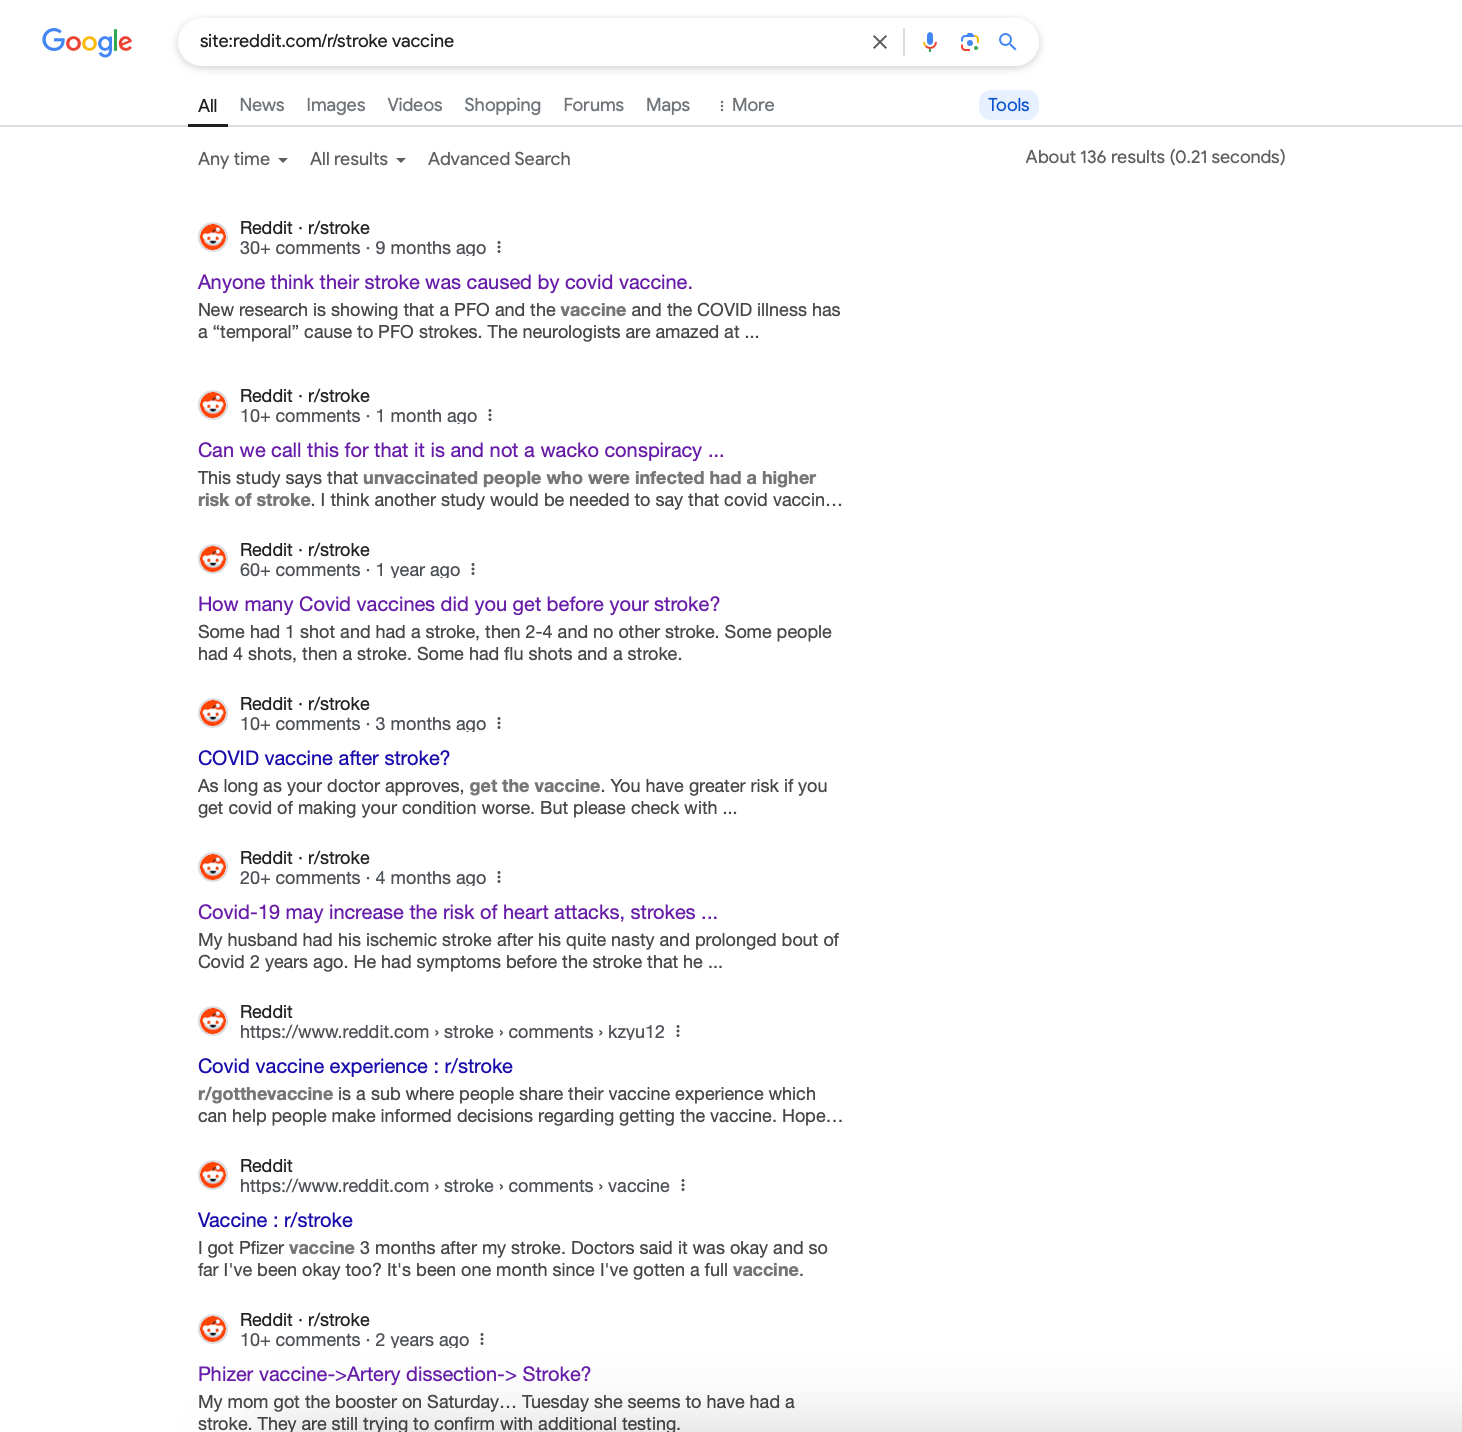This screenshot has height=1432, width=1462.
Task: Toggle the Tools button
Action: tap(1008, 105)
